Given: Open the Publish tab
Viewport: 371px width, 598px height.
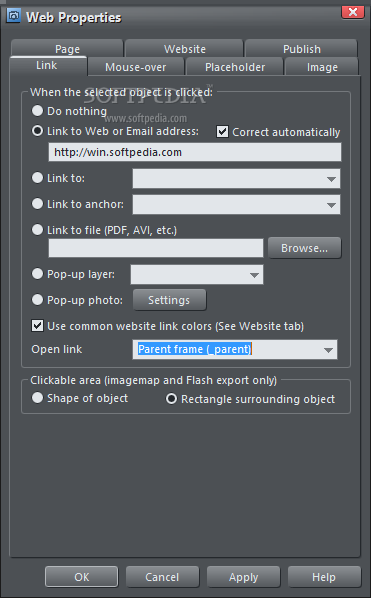Looking at the screenshot, I should [x=302, y=49].
